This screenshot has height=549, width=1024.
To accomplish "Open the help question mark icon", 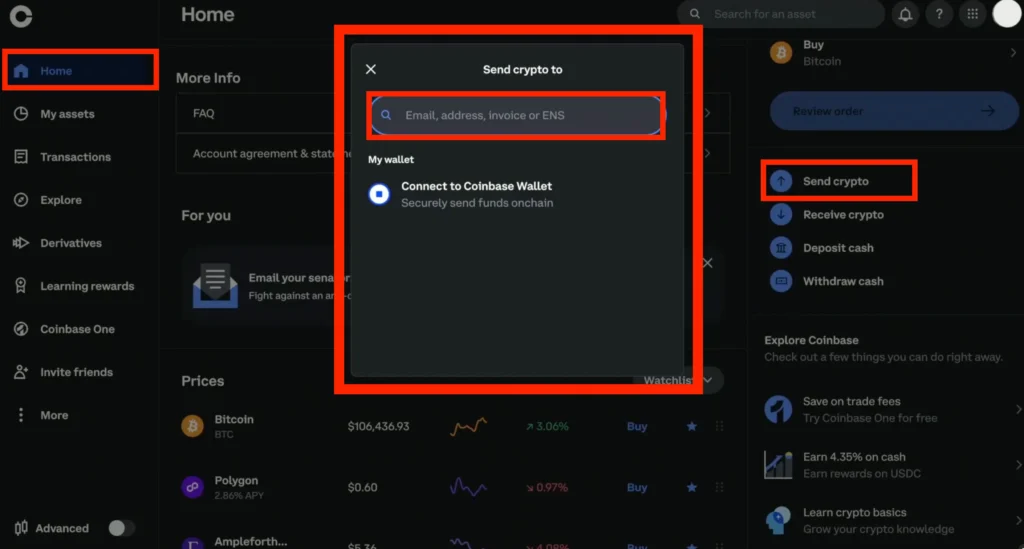I will click(938, 14).
